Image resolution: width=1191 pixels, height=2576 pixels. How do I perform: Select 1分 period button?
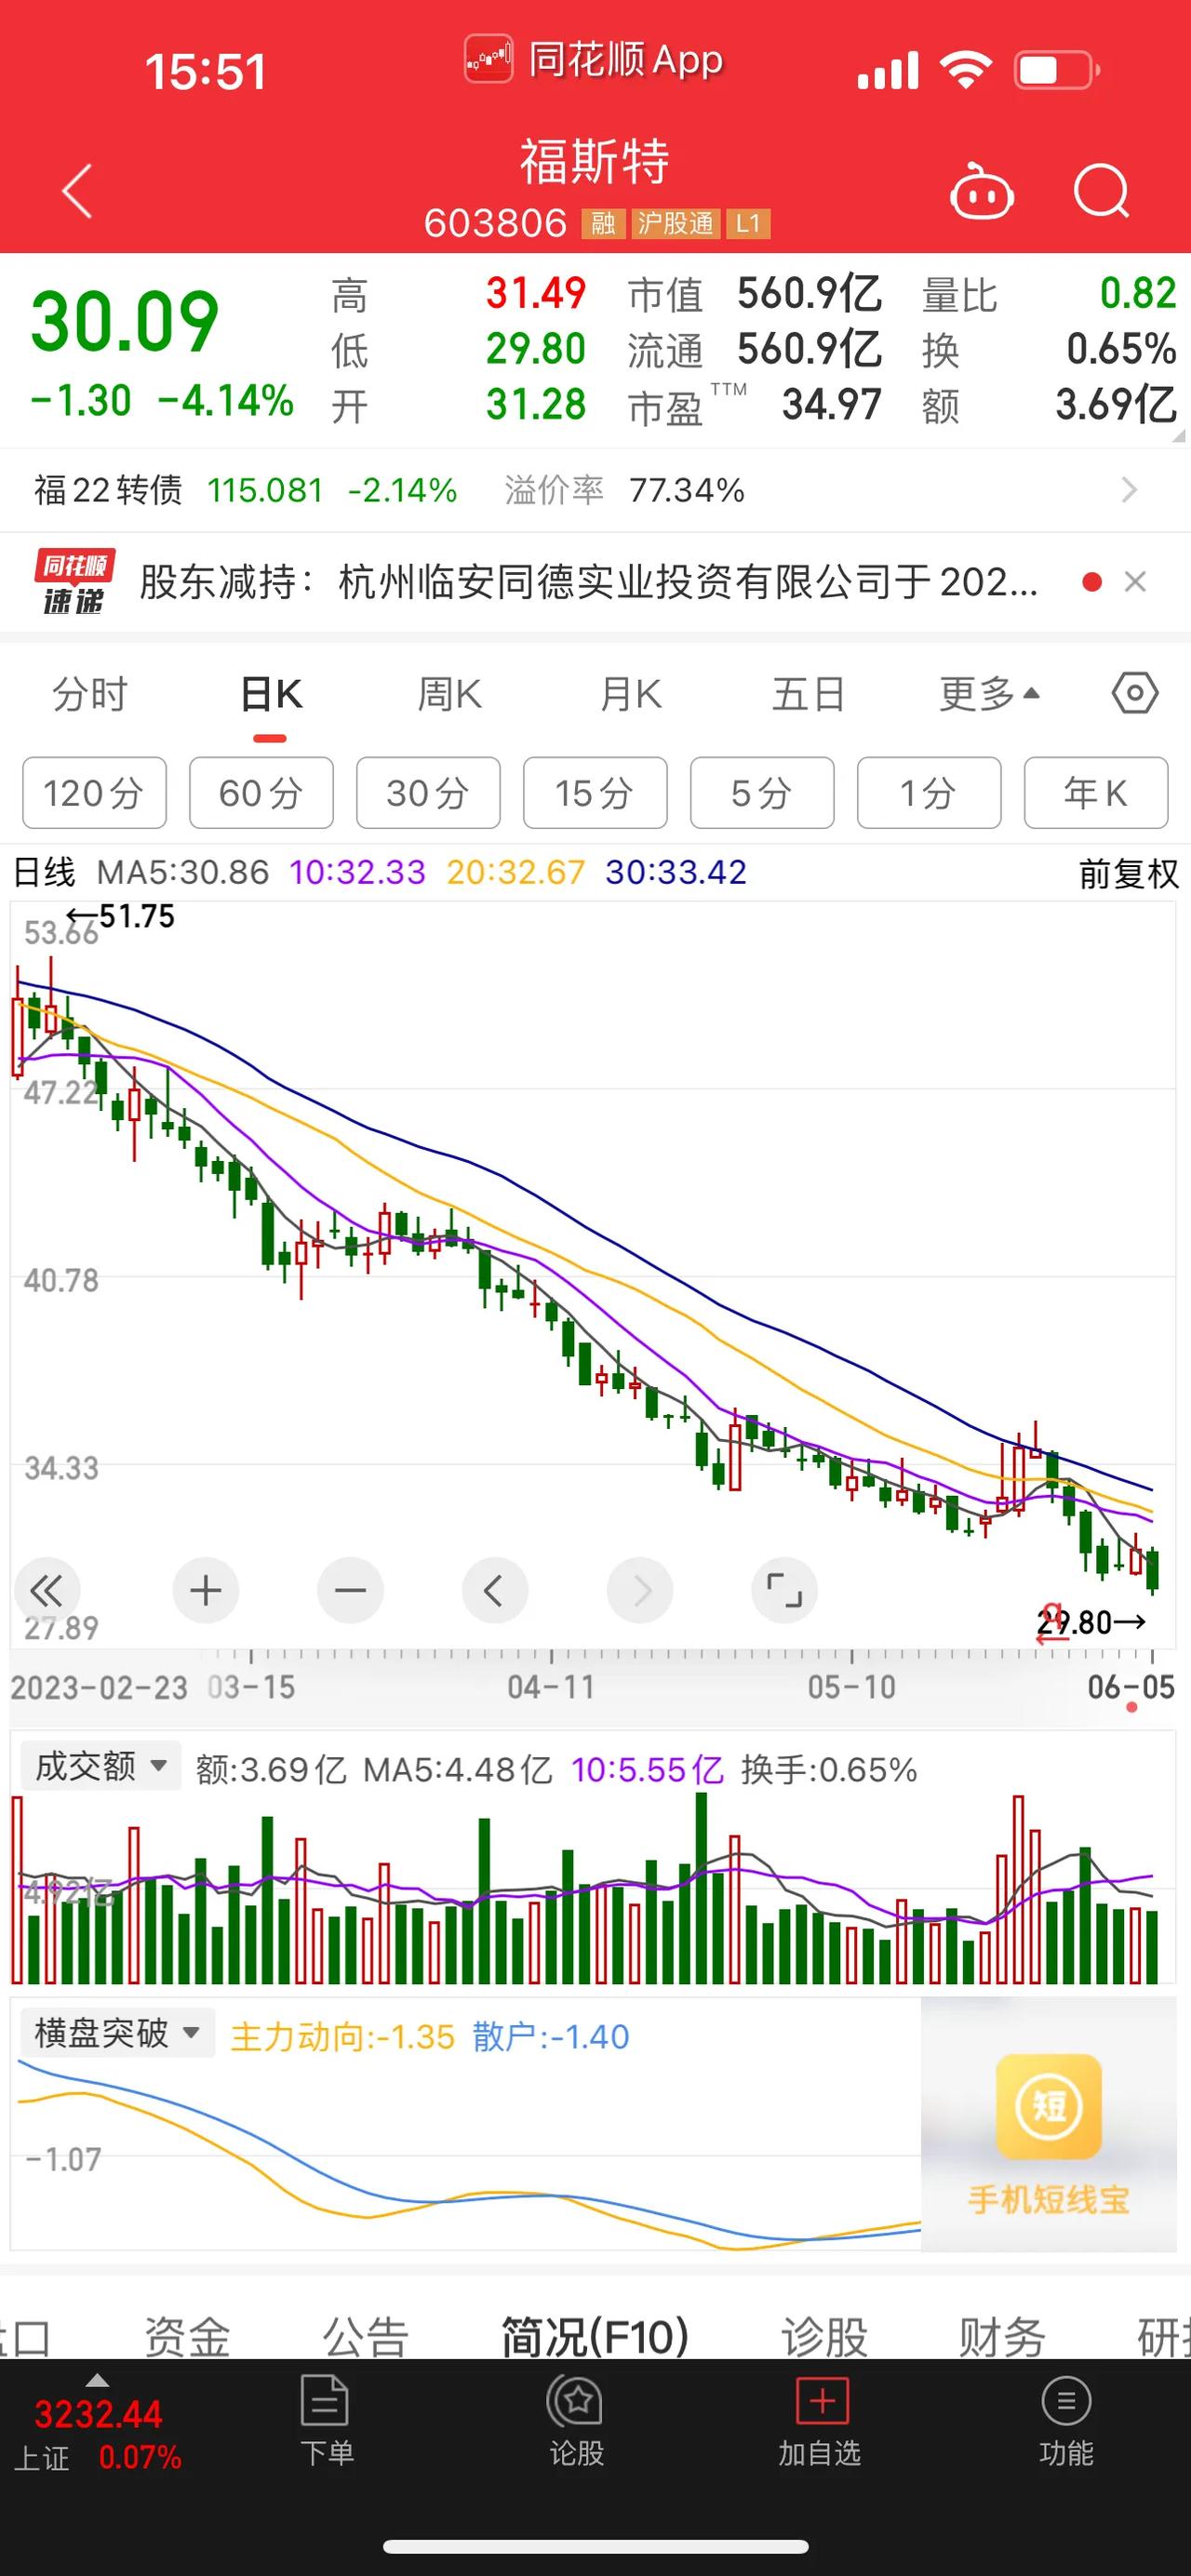pyautogui.click(x=929, y=793)
